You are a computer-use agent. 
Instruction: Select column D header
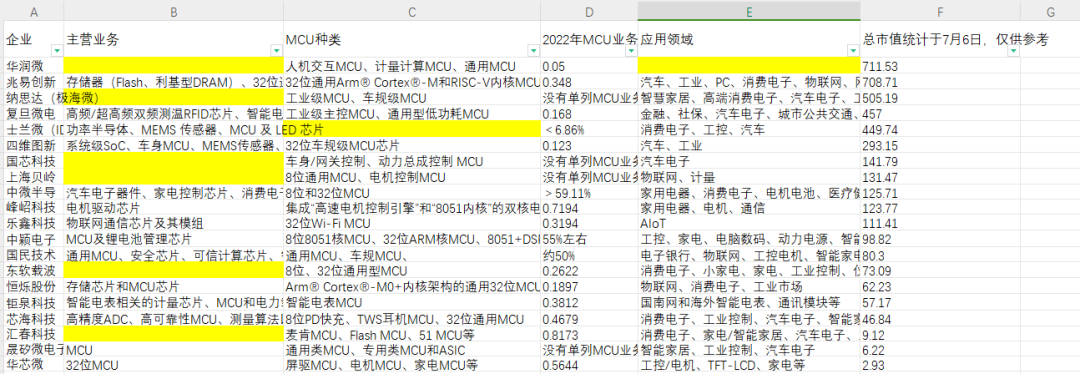589,12
